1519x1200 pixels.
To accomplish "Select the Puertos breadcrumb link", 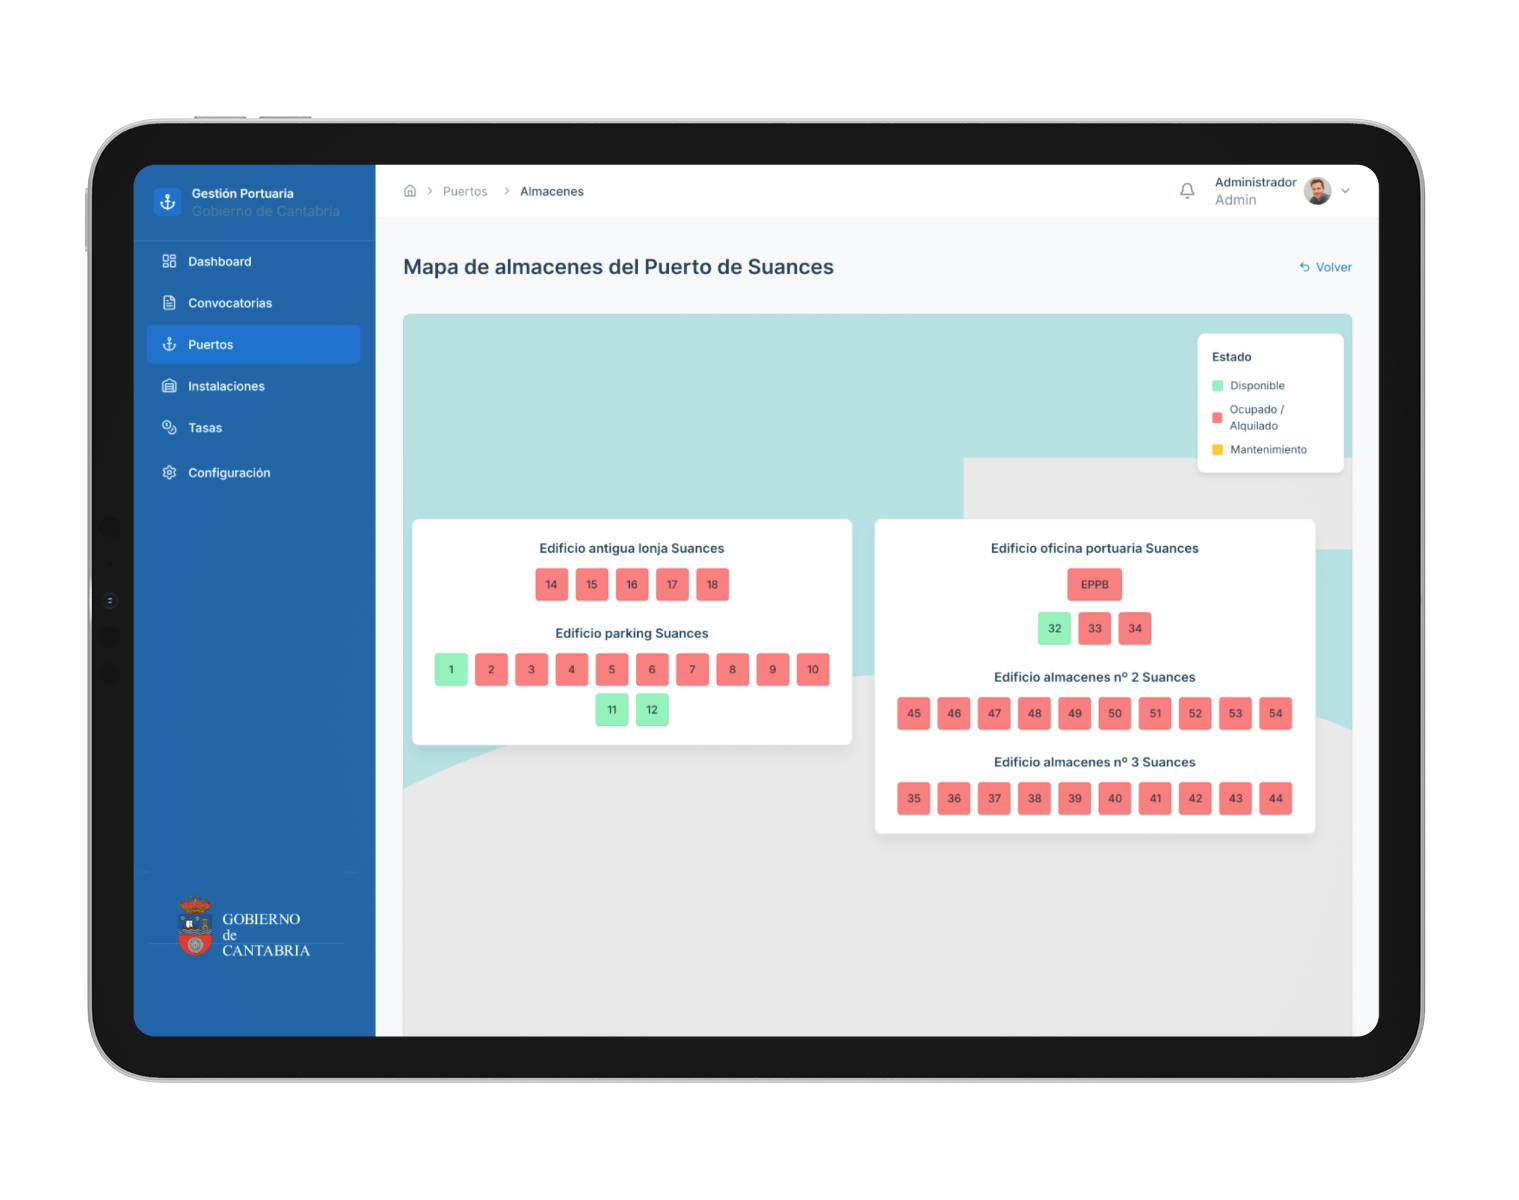I will pos(465,191).
